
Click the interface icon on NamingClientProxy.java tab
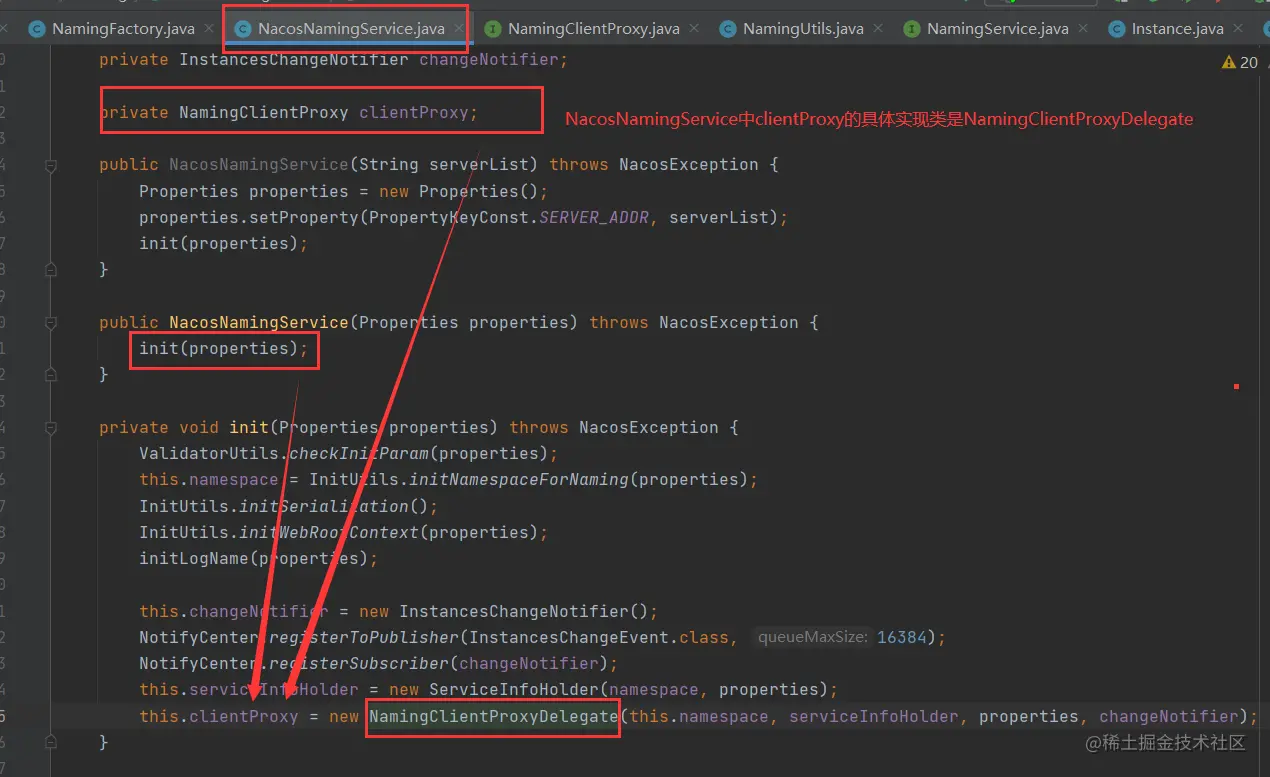pos(492,29)
